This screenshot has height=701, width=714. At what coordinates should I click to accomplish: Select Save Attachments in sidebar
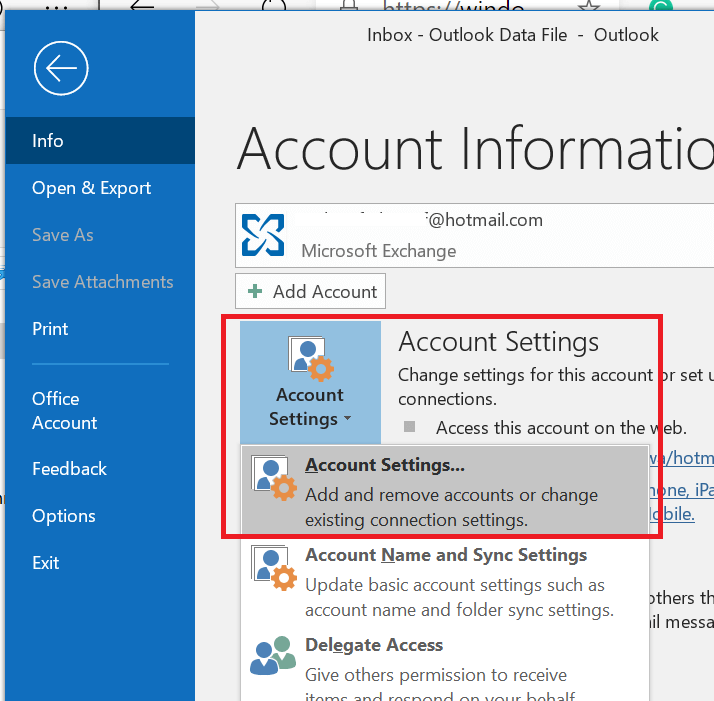[100, 282]
